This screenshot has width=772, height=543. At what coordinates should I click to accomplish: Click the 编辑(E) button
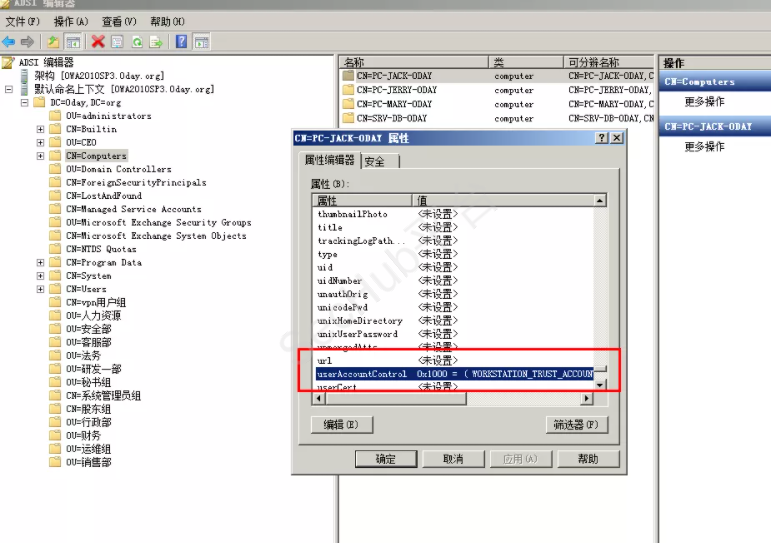pyautogui.click(x=340, y=425)
